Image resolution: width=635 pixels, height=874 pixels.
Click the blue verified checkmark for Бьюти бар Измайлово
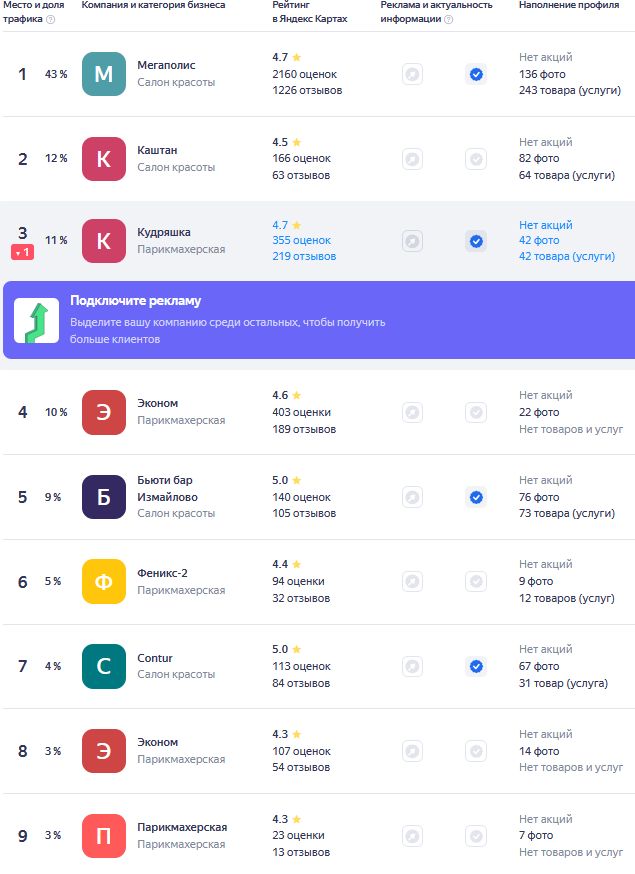click(x=476, y=497)
